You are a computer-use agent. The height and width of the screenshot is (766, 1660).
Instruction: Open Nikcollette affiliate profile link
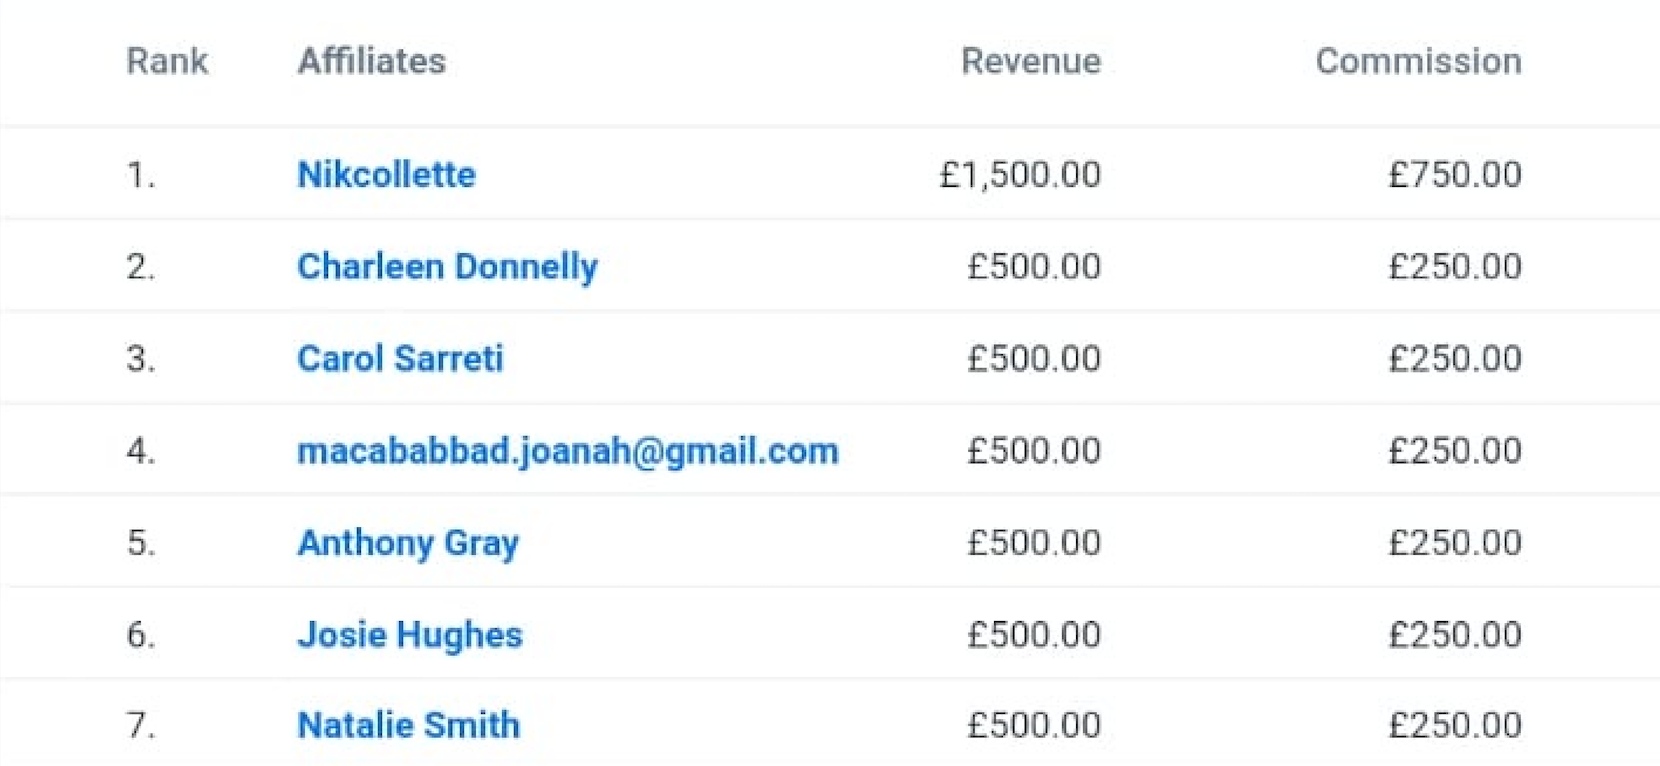point(386,174)
